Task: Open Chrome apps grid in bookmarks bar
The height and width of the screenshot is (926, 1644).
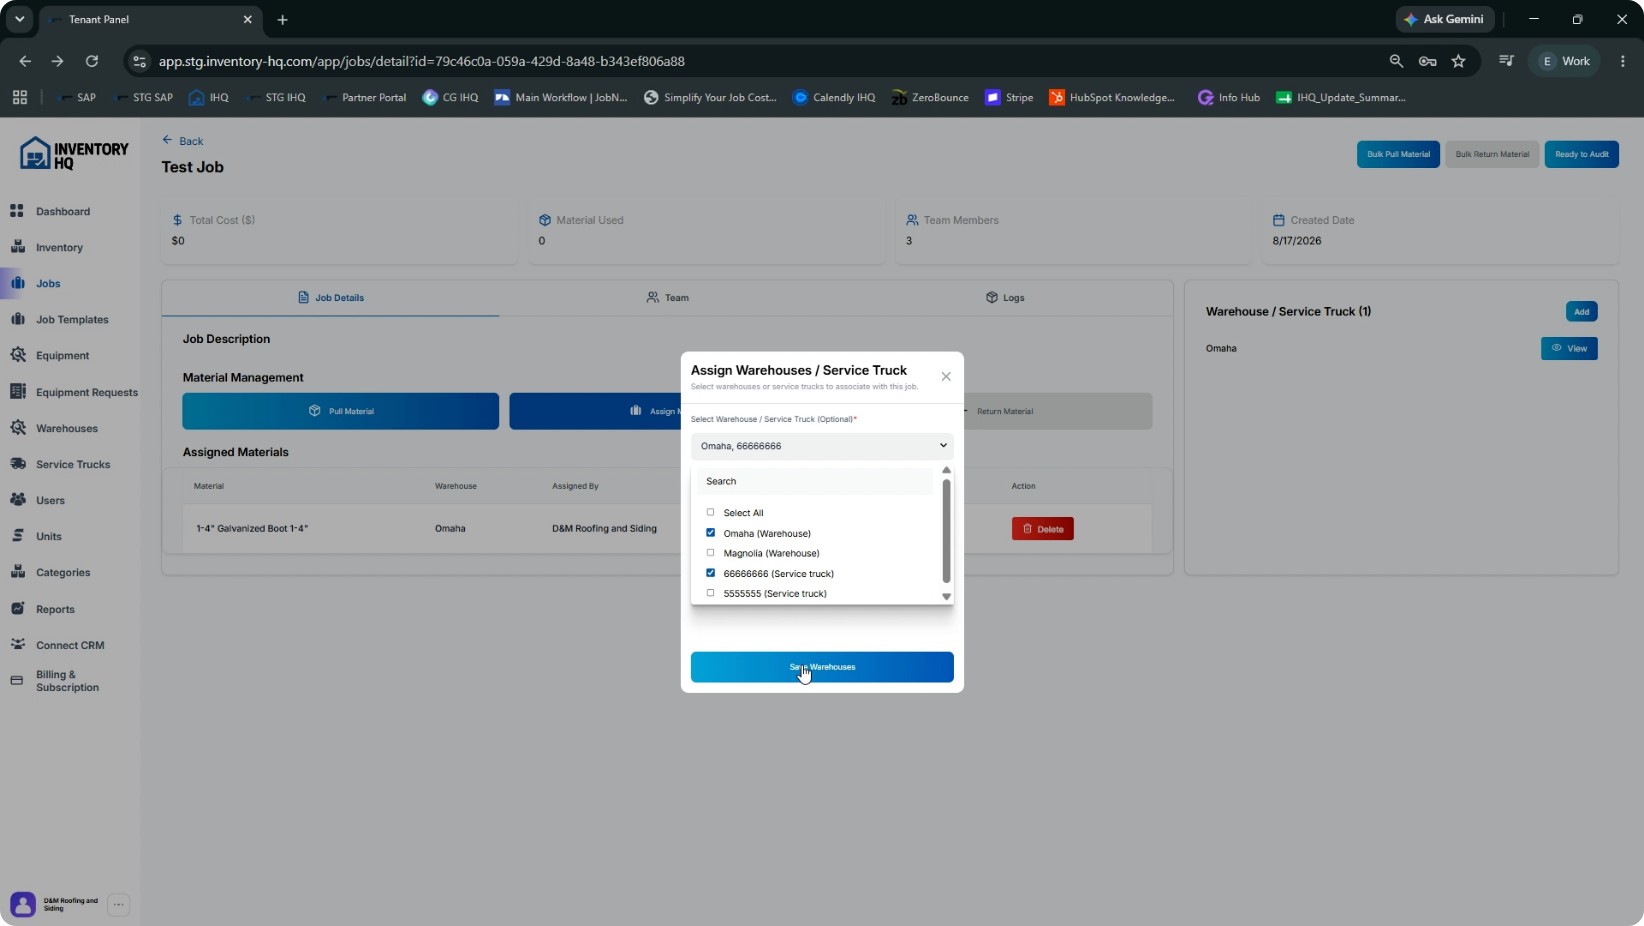Action: [19, 97]
